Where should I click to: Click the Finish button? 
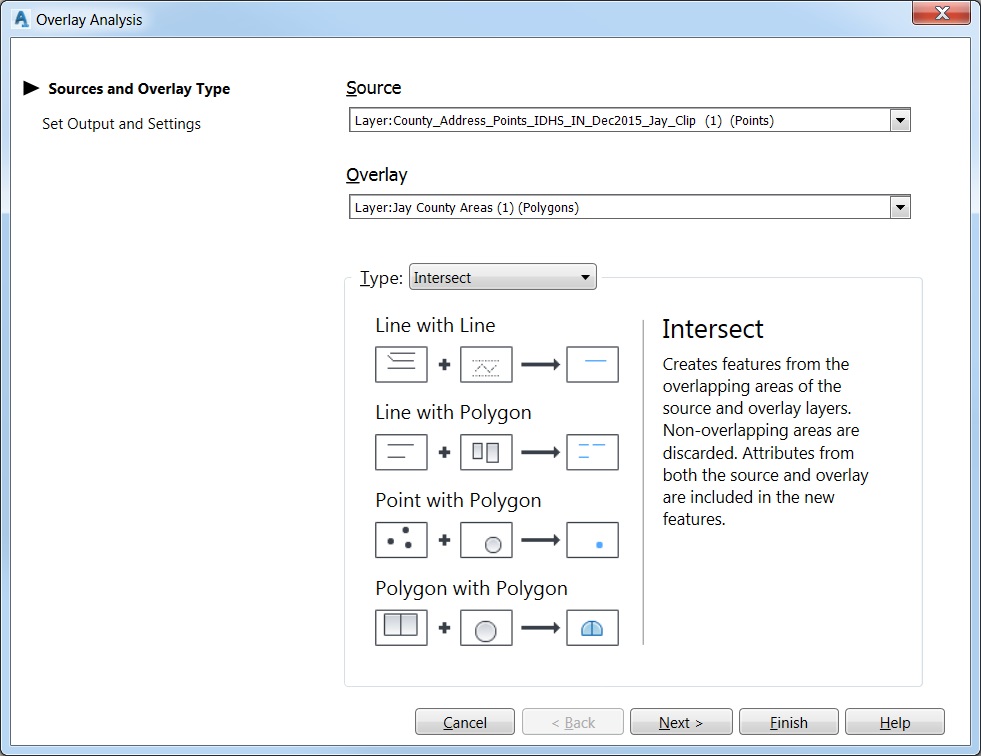[788, 722]
